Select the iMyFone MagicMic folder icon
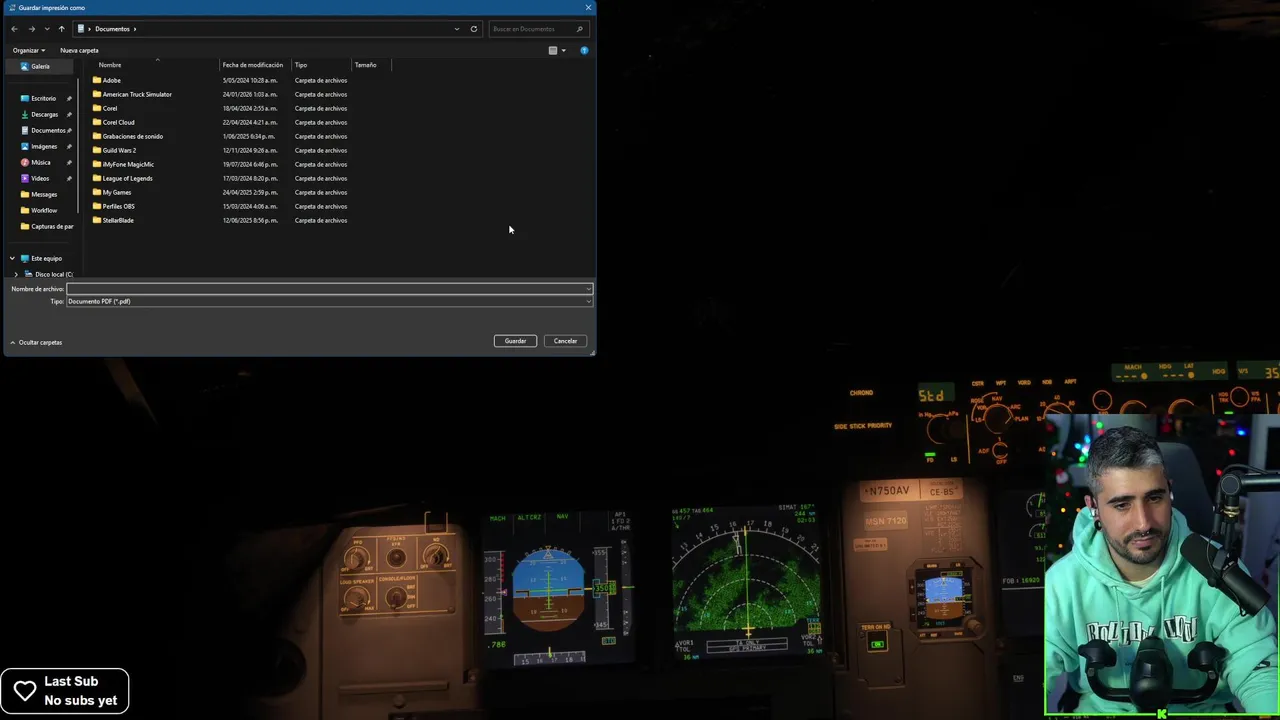The width and height of the screenshot is (1280, 720). (x=97, y=164)
